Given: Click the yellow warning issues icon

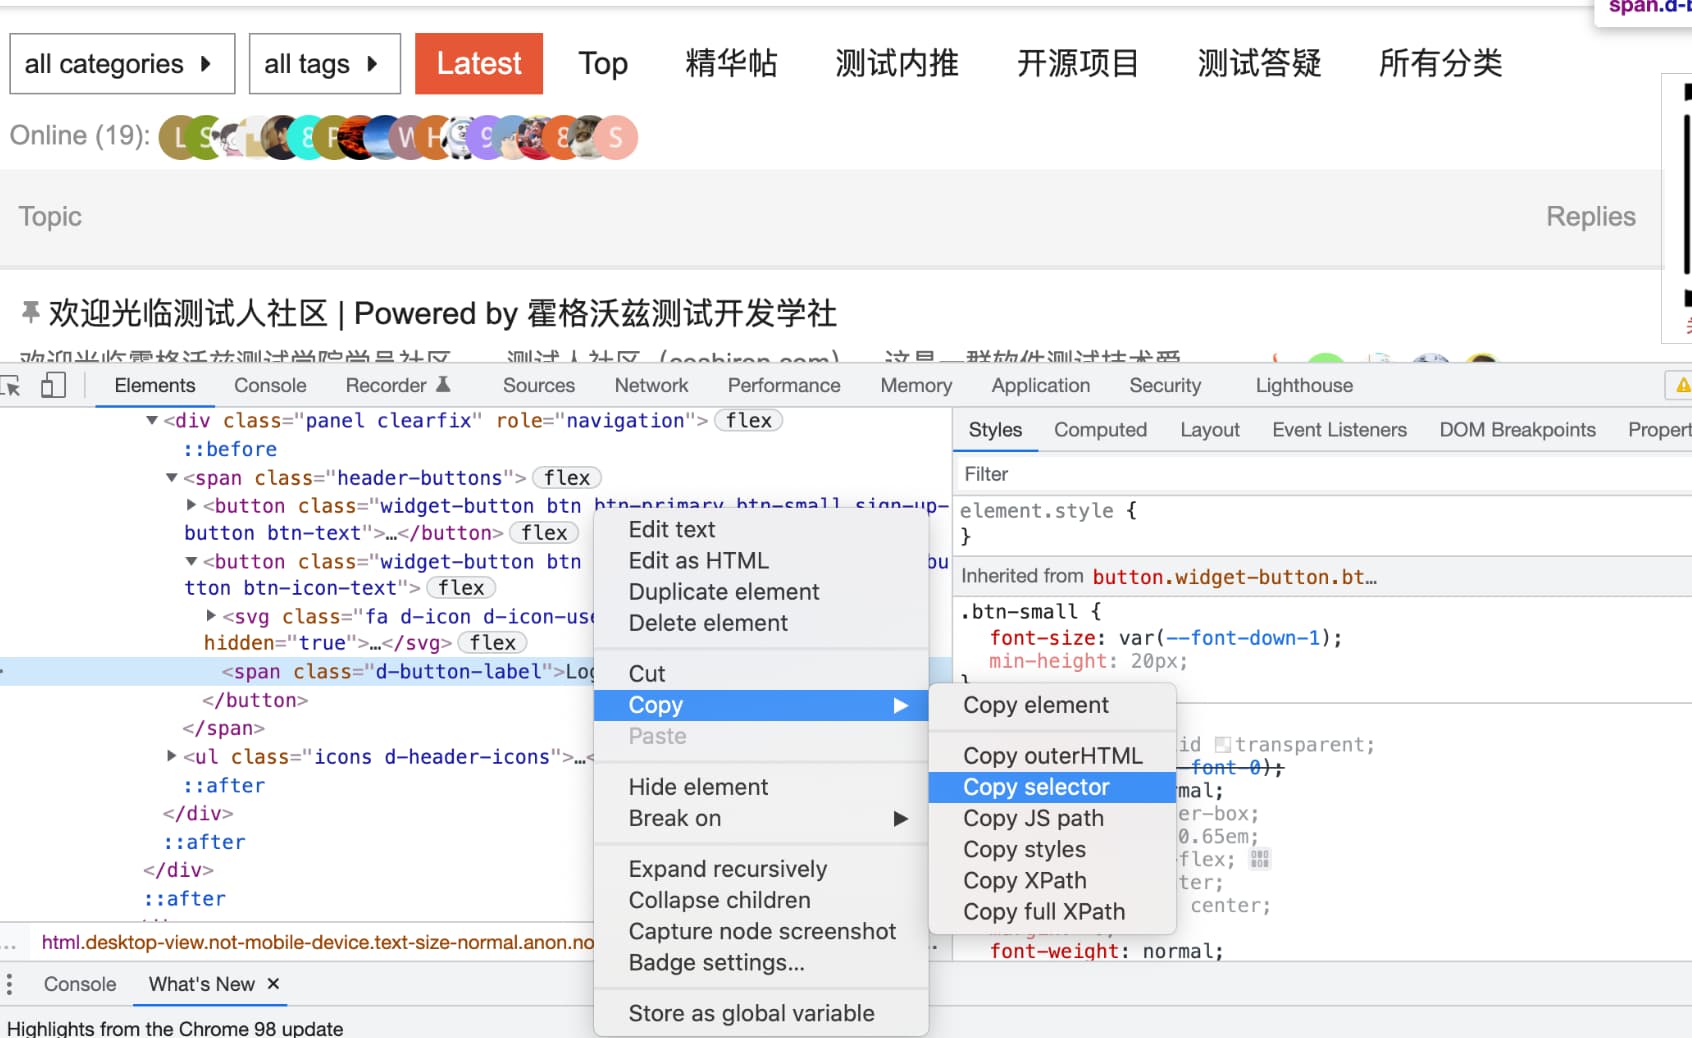Looking at the screenshot, I should pyautogui.click(x=1682, y=386).
